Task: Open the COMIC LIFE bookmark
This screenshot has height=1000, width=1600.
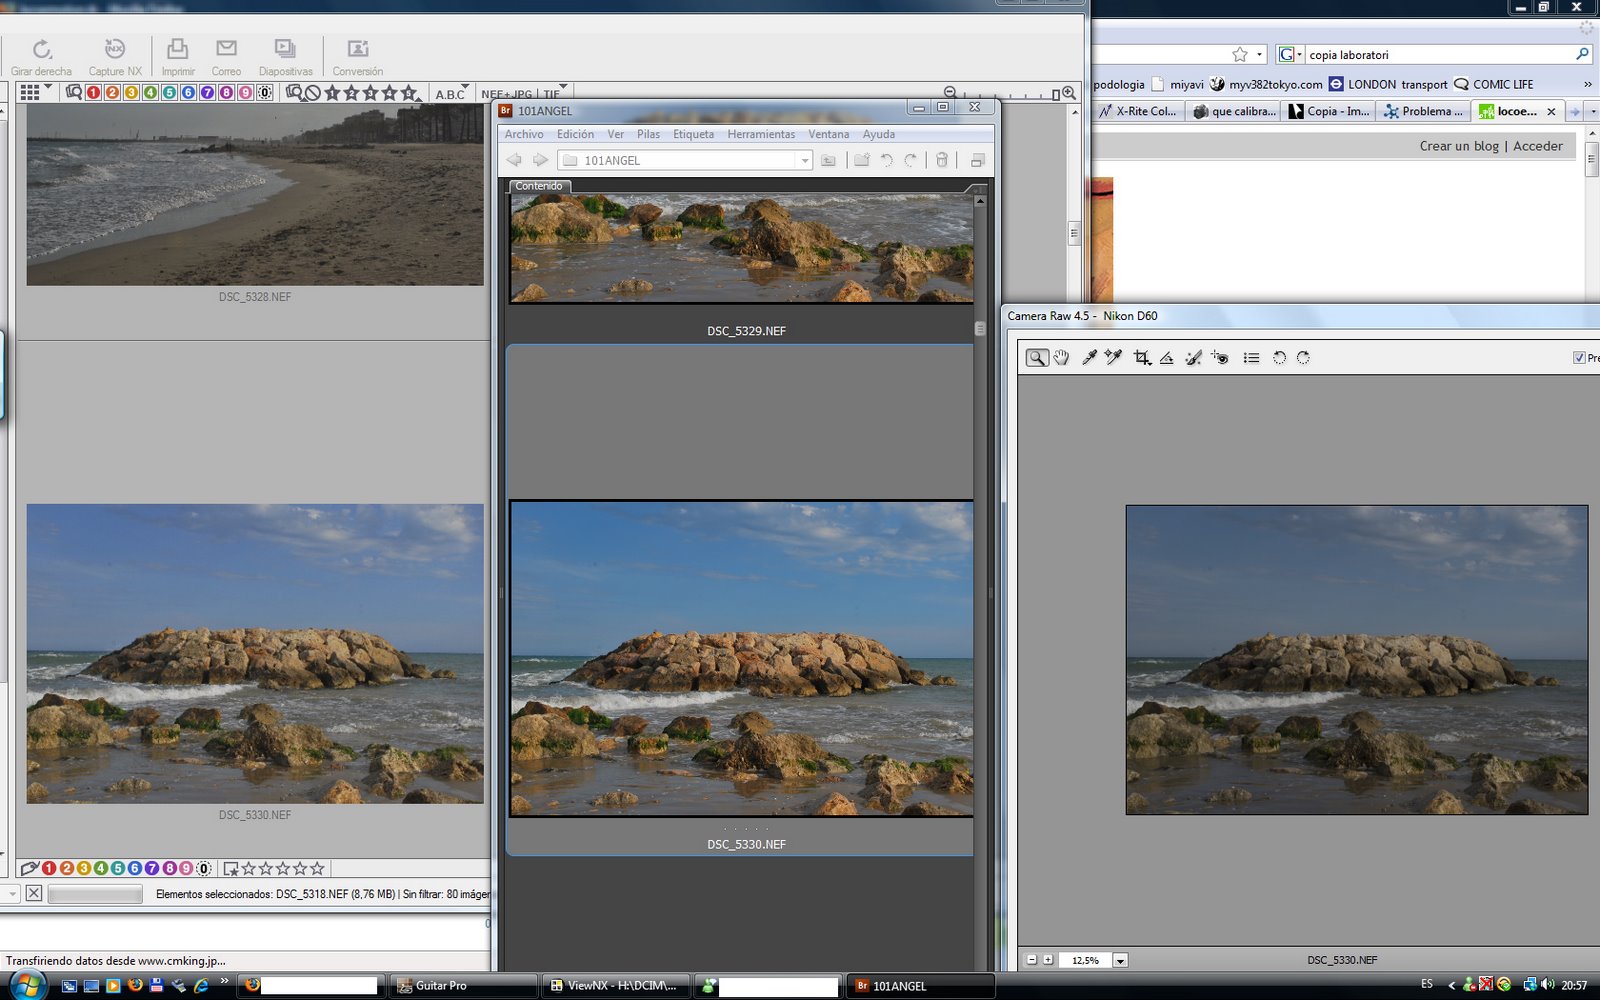Action: point(1494,84)
